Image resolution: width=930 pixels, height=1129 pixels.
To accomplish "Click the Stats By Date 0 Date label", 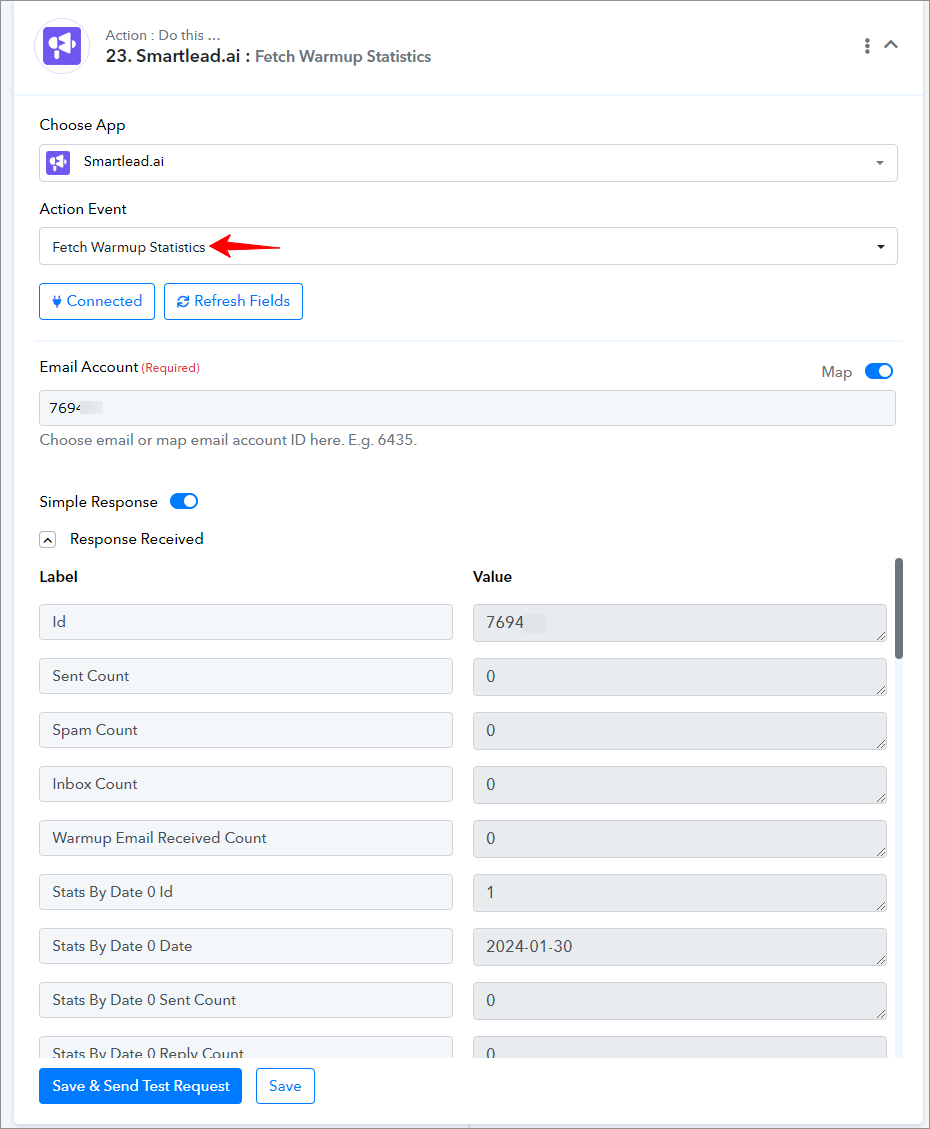I will coord(246,946).
